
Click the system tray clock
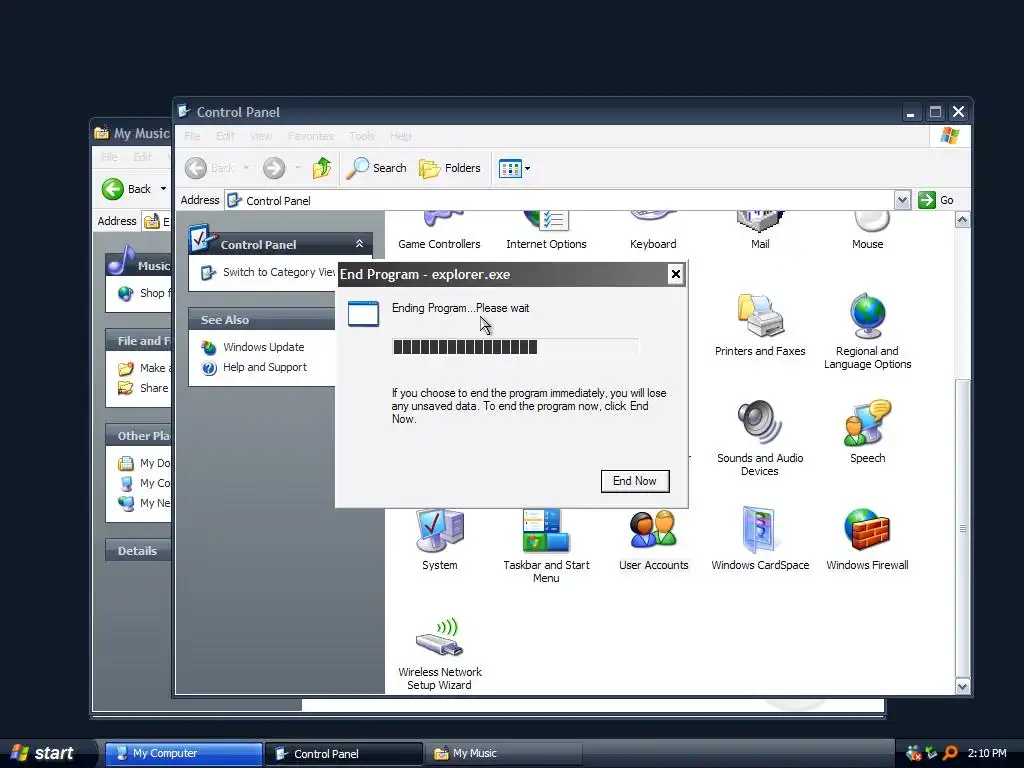point(987,754)
